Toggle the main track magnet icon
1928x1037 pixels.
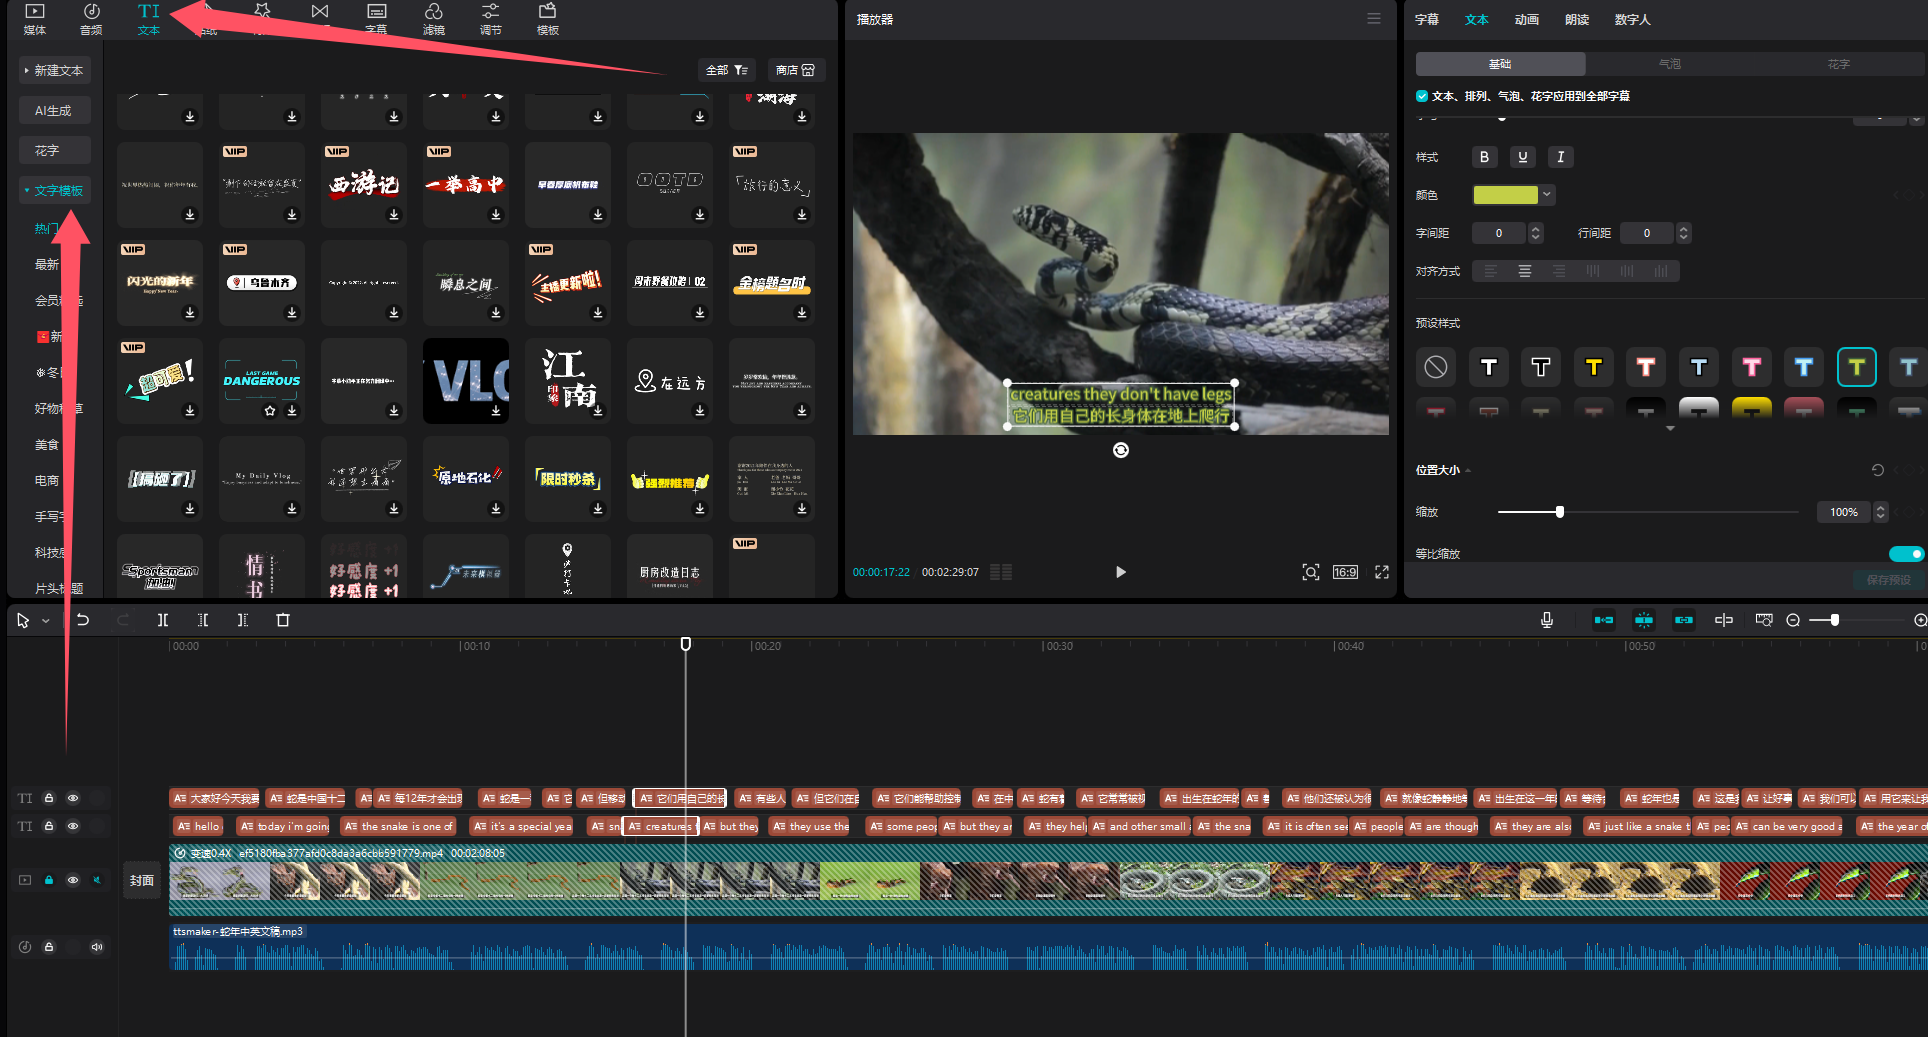[x=1604, y=620]
